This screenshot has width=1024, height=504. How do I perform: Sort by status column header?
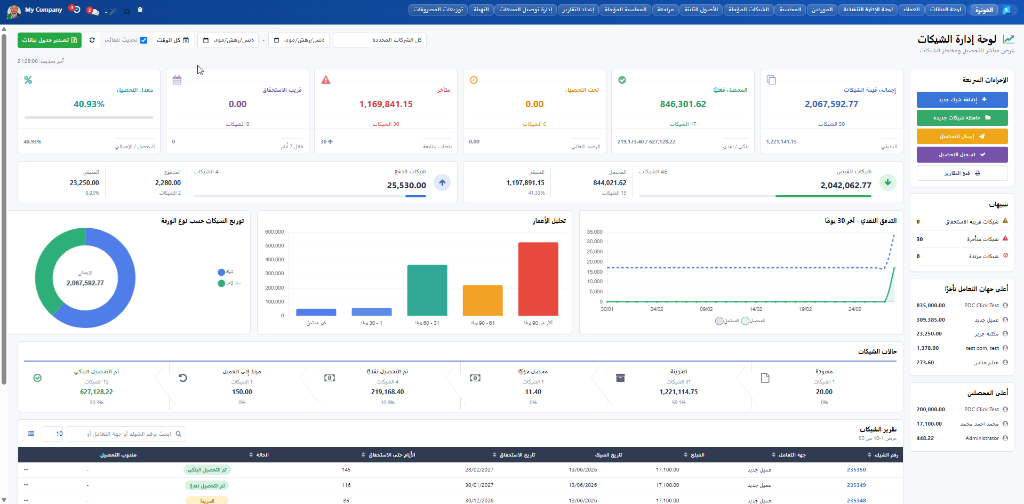click(259, 455)
